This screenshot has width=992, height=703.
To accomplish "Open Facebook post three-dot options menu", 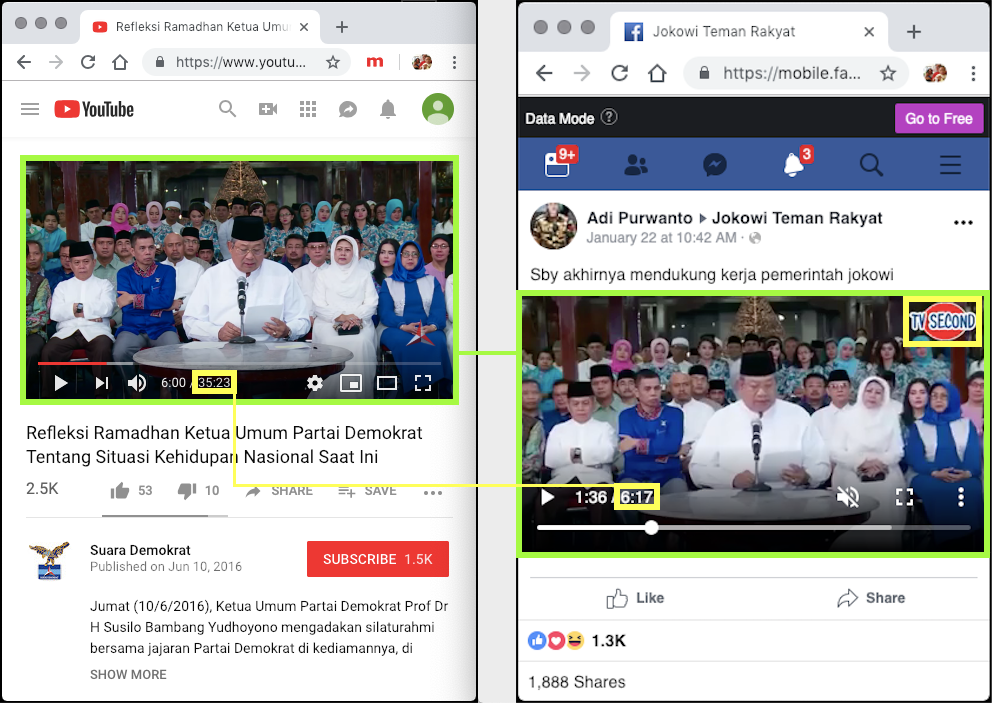I will (x=963, y=223).
